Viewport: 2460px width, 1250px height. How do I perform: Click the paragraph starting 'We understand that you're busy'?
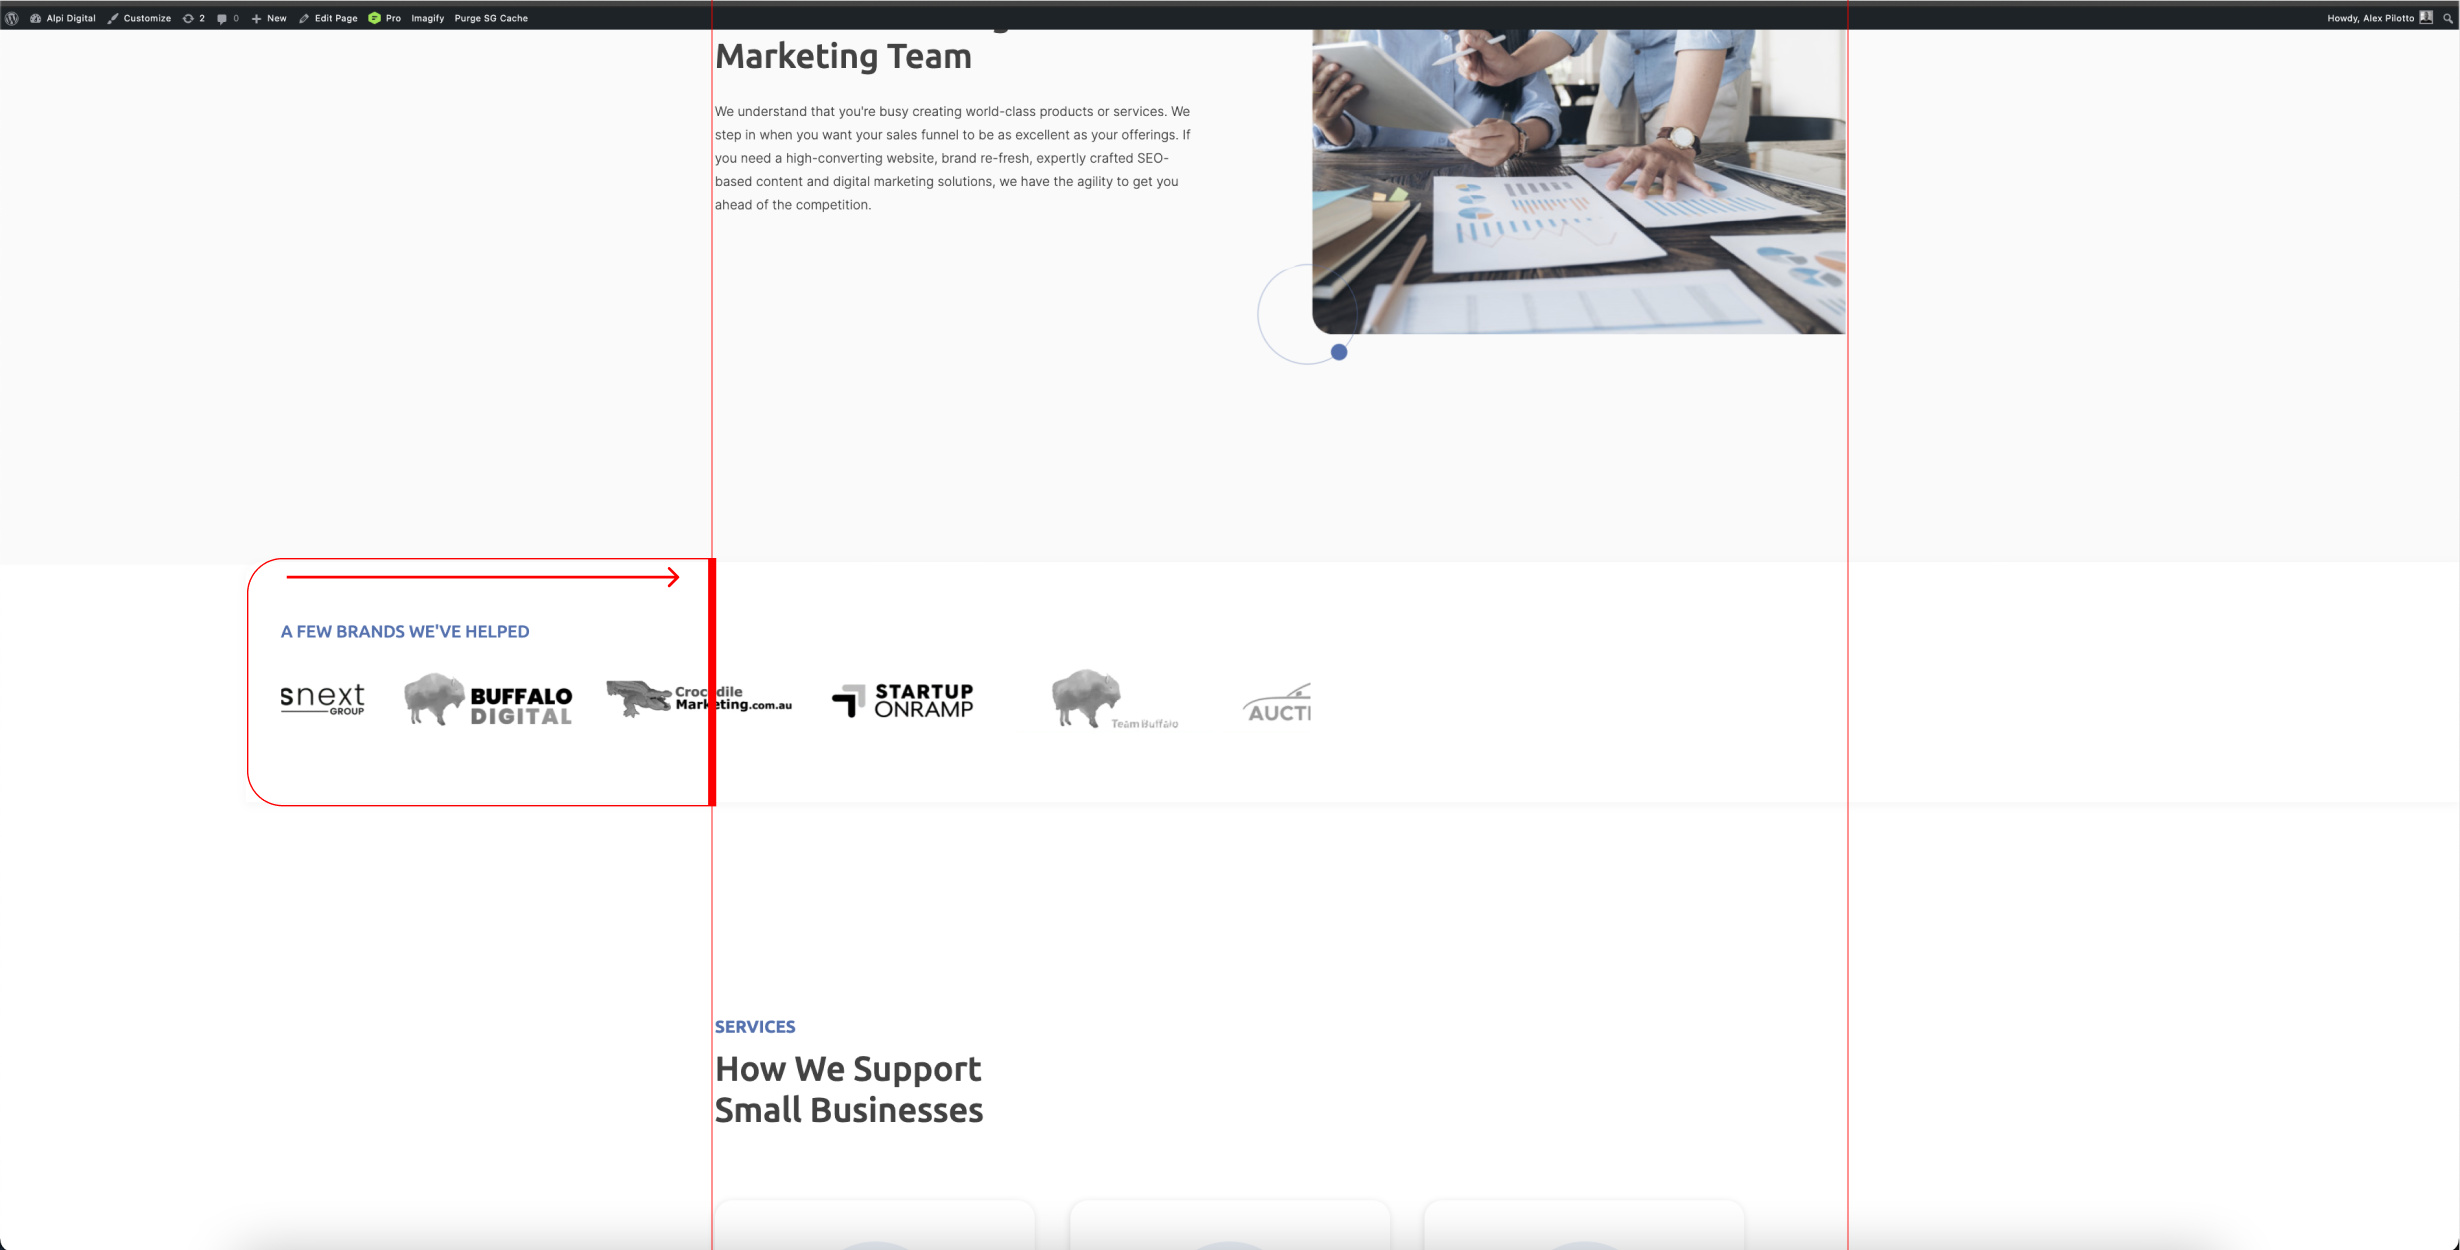click(x=953, y=158)
